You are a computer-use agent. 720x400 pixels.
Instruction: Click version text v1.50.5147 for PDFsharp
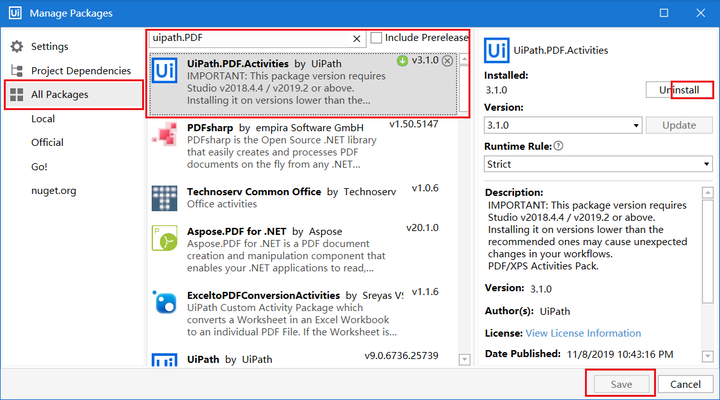[414, 124]
